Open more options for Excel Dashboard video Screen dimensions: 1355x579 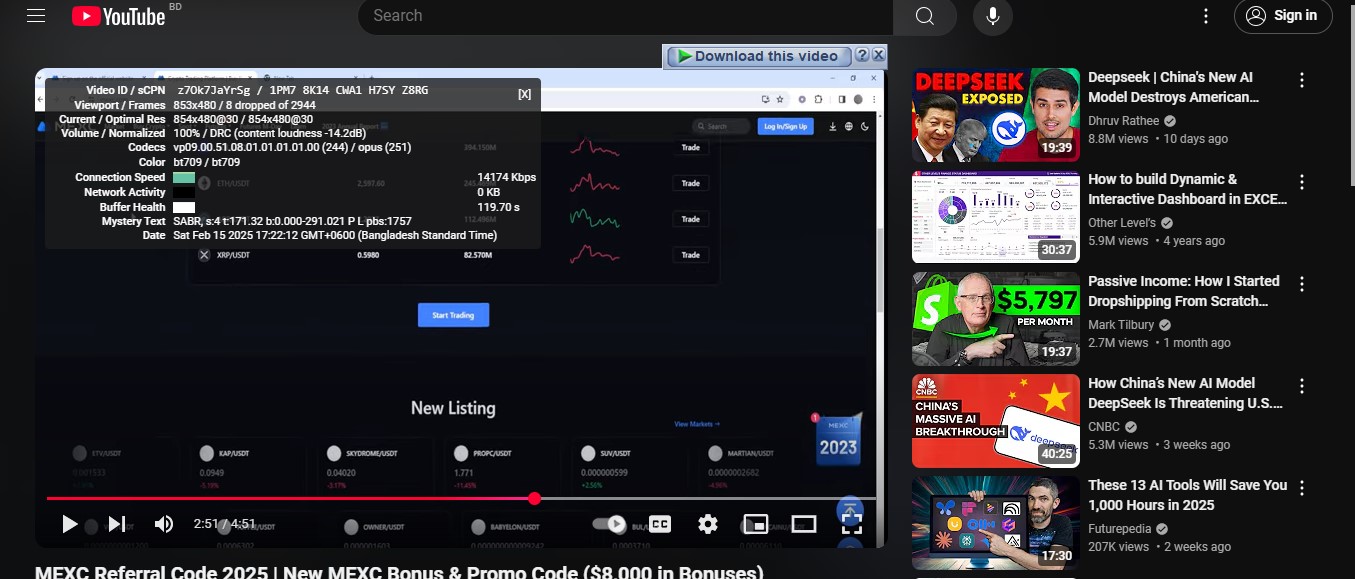[x=1302, y=182]
